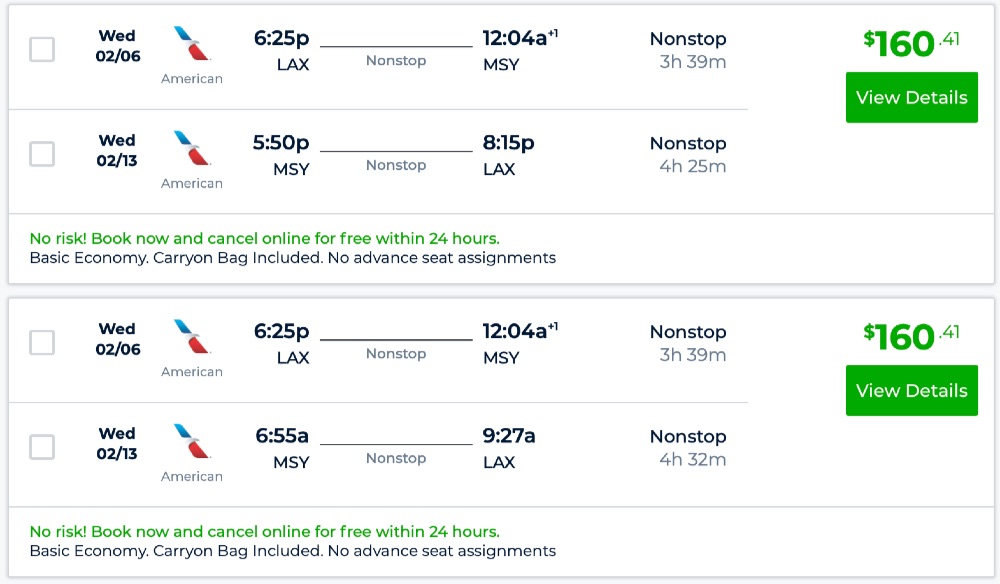Viewport: 1000px width, 584px height.
Task: Click American logo on second card's 6:25p departure
Action: pyautogui.click(x=192, y=337)
